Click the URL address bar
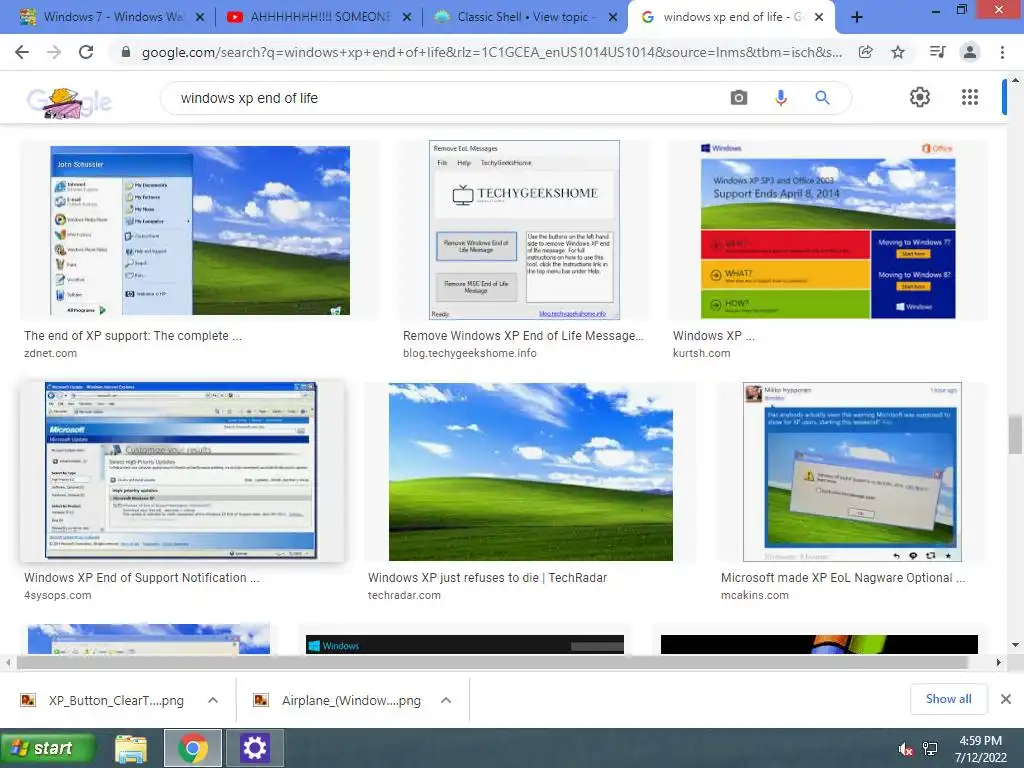 [492, 52]
